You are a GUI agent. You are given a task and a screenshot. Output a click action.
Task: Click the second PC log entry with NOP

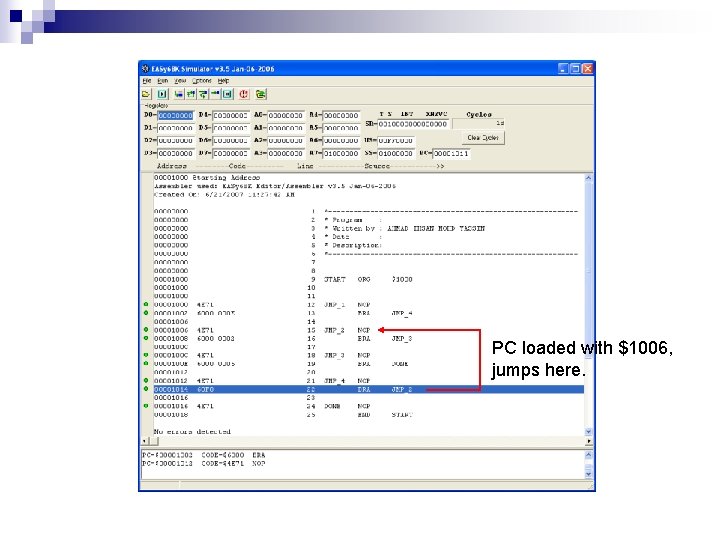[204, 464]
